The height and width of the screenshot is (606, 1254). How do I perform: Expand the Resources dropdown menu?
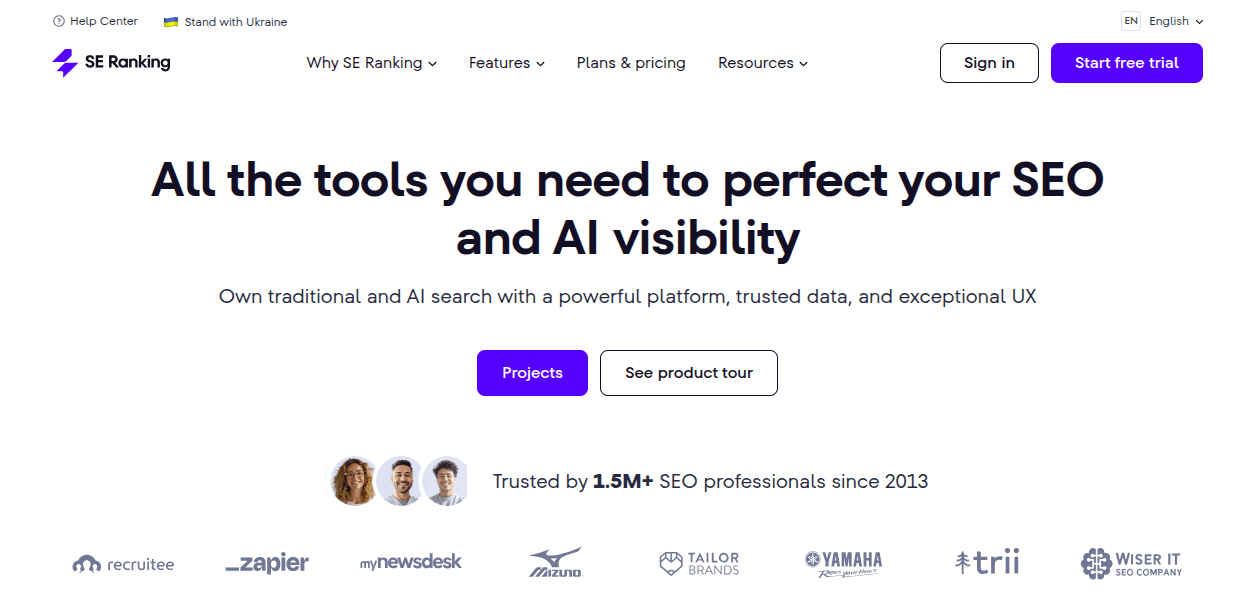pyautogui.click(x=762, y=63)
